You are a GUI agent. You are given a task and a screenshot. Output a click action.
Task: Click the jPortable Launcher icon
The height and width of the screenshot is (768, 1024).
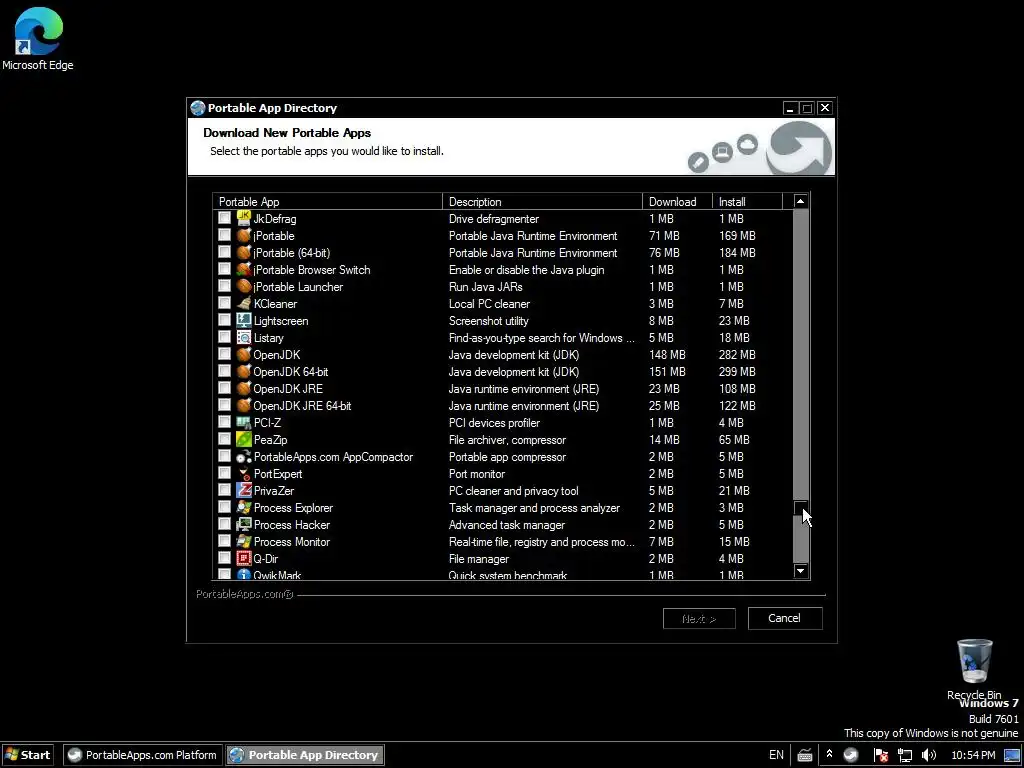point(244,286)
